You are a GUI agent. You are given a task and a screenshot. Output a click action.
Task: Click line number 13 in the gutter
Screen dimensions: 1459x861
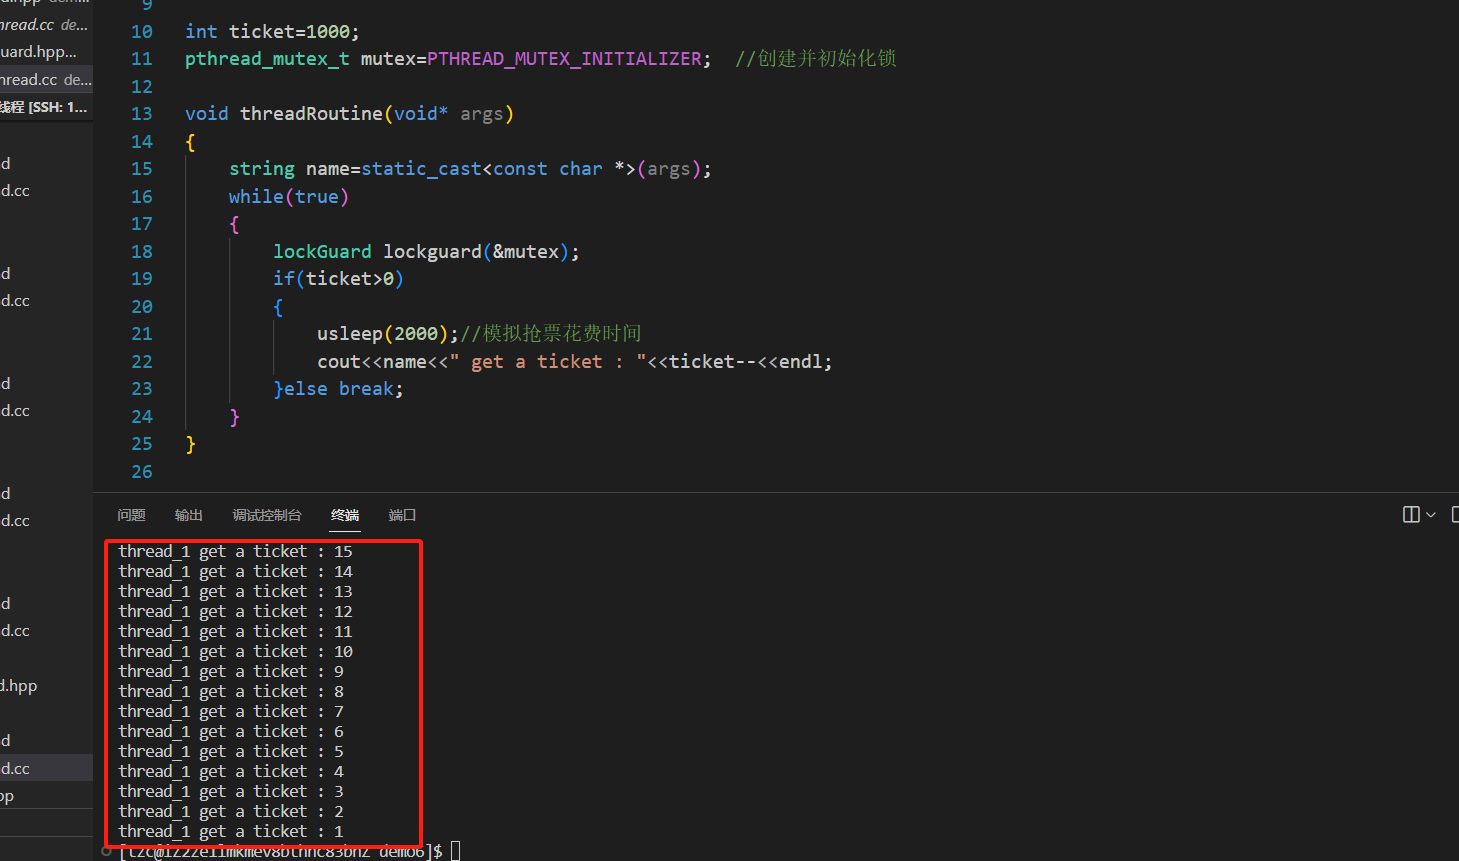coord(142,114)
